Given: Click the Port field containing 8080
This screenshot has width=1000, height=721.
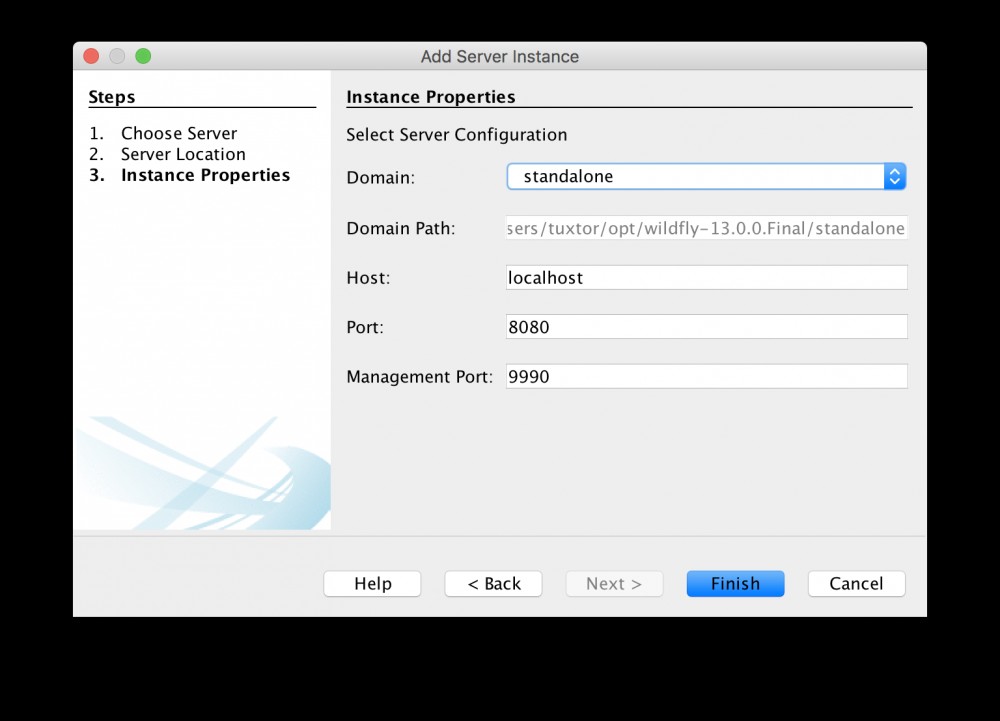Looking at the screenshot, I should pos(706,326).
